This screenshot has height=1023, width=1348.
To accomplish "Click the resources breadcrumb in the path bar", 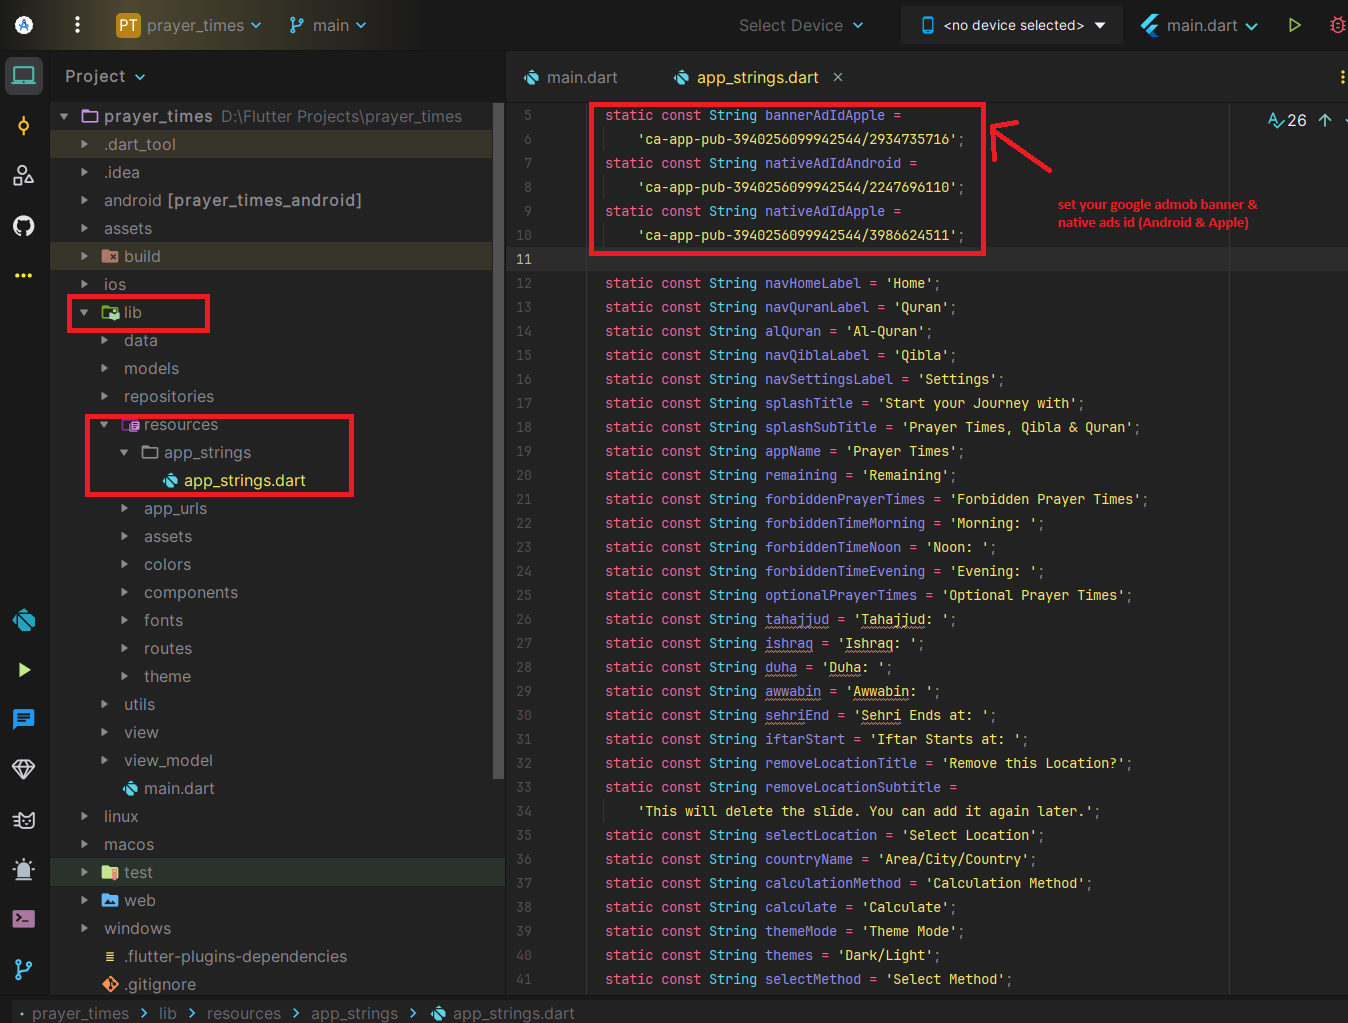I will 243,1013.
